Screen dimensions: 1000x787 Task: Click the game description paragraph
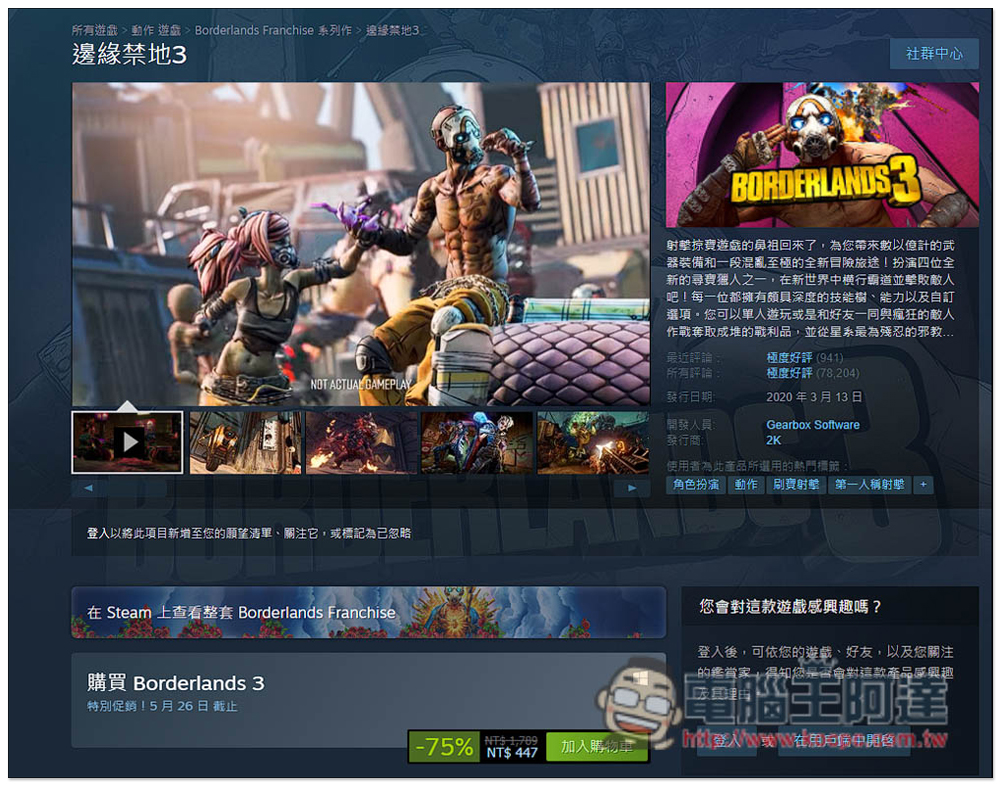(810, 288)
